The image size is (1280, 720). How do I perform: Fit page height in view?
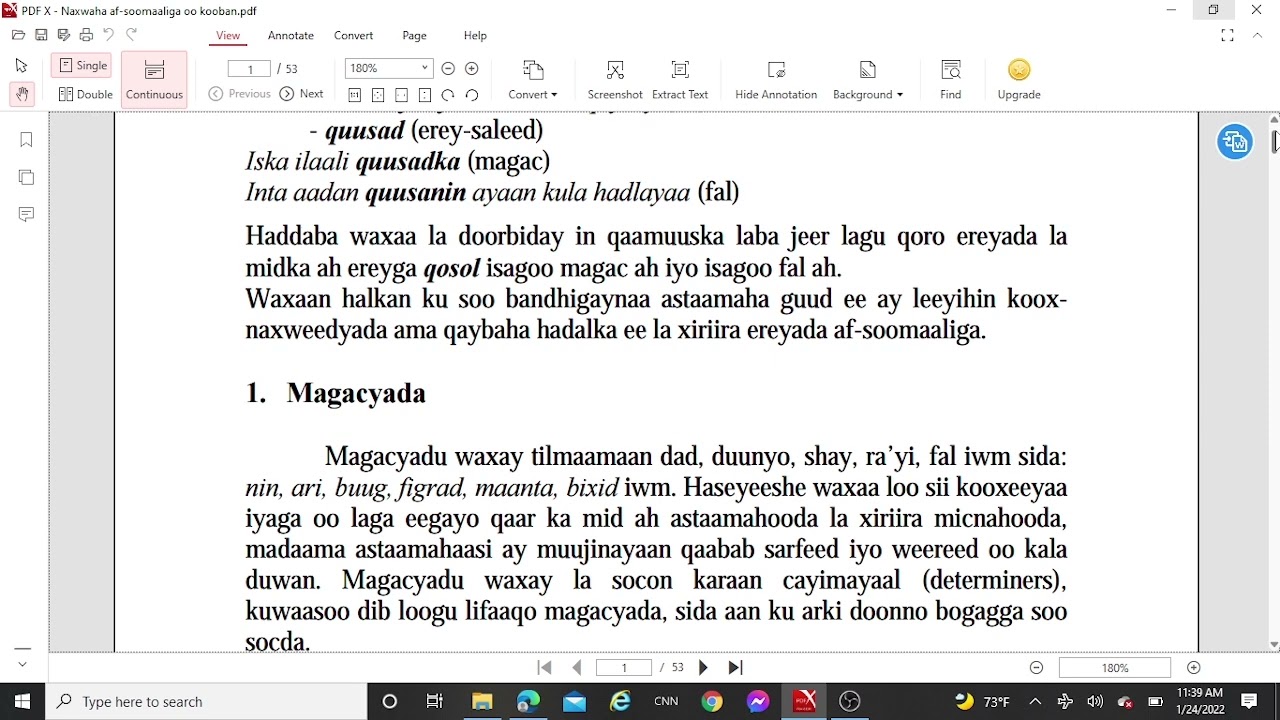coord(425,95)
